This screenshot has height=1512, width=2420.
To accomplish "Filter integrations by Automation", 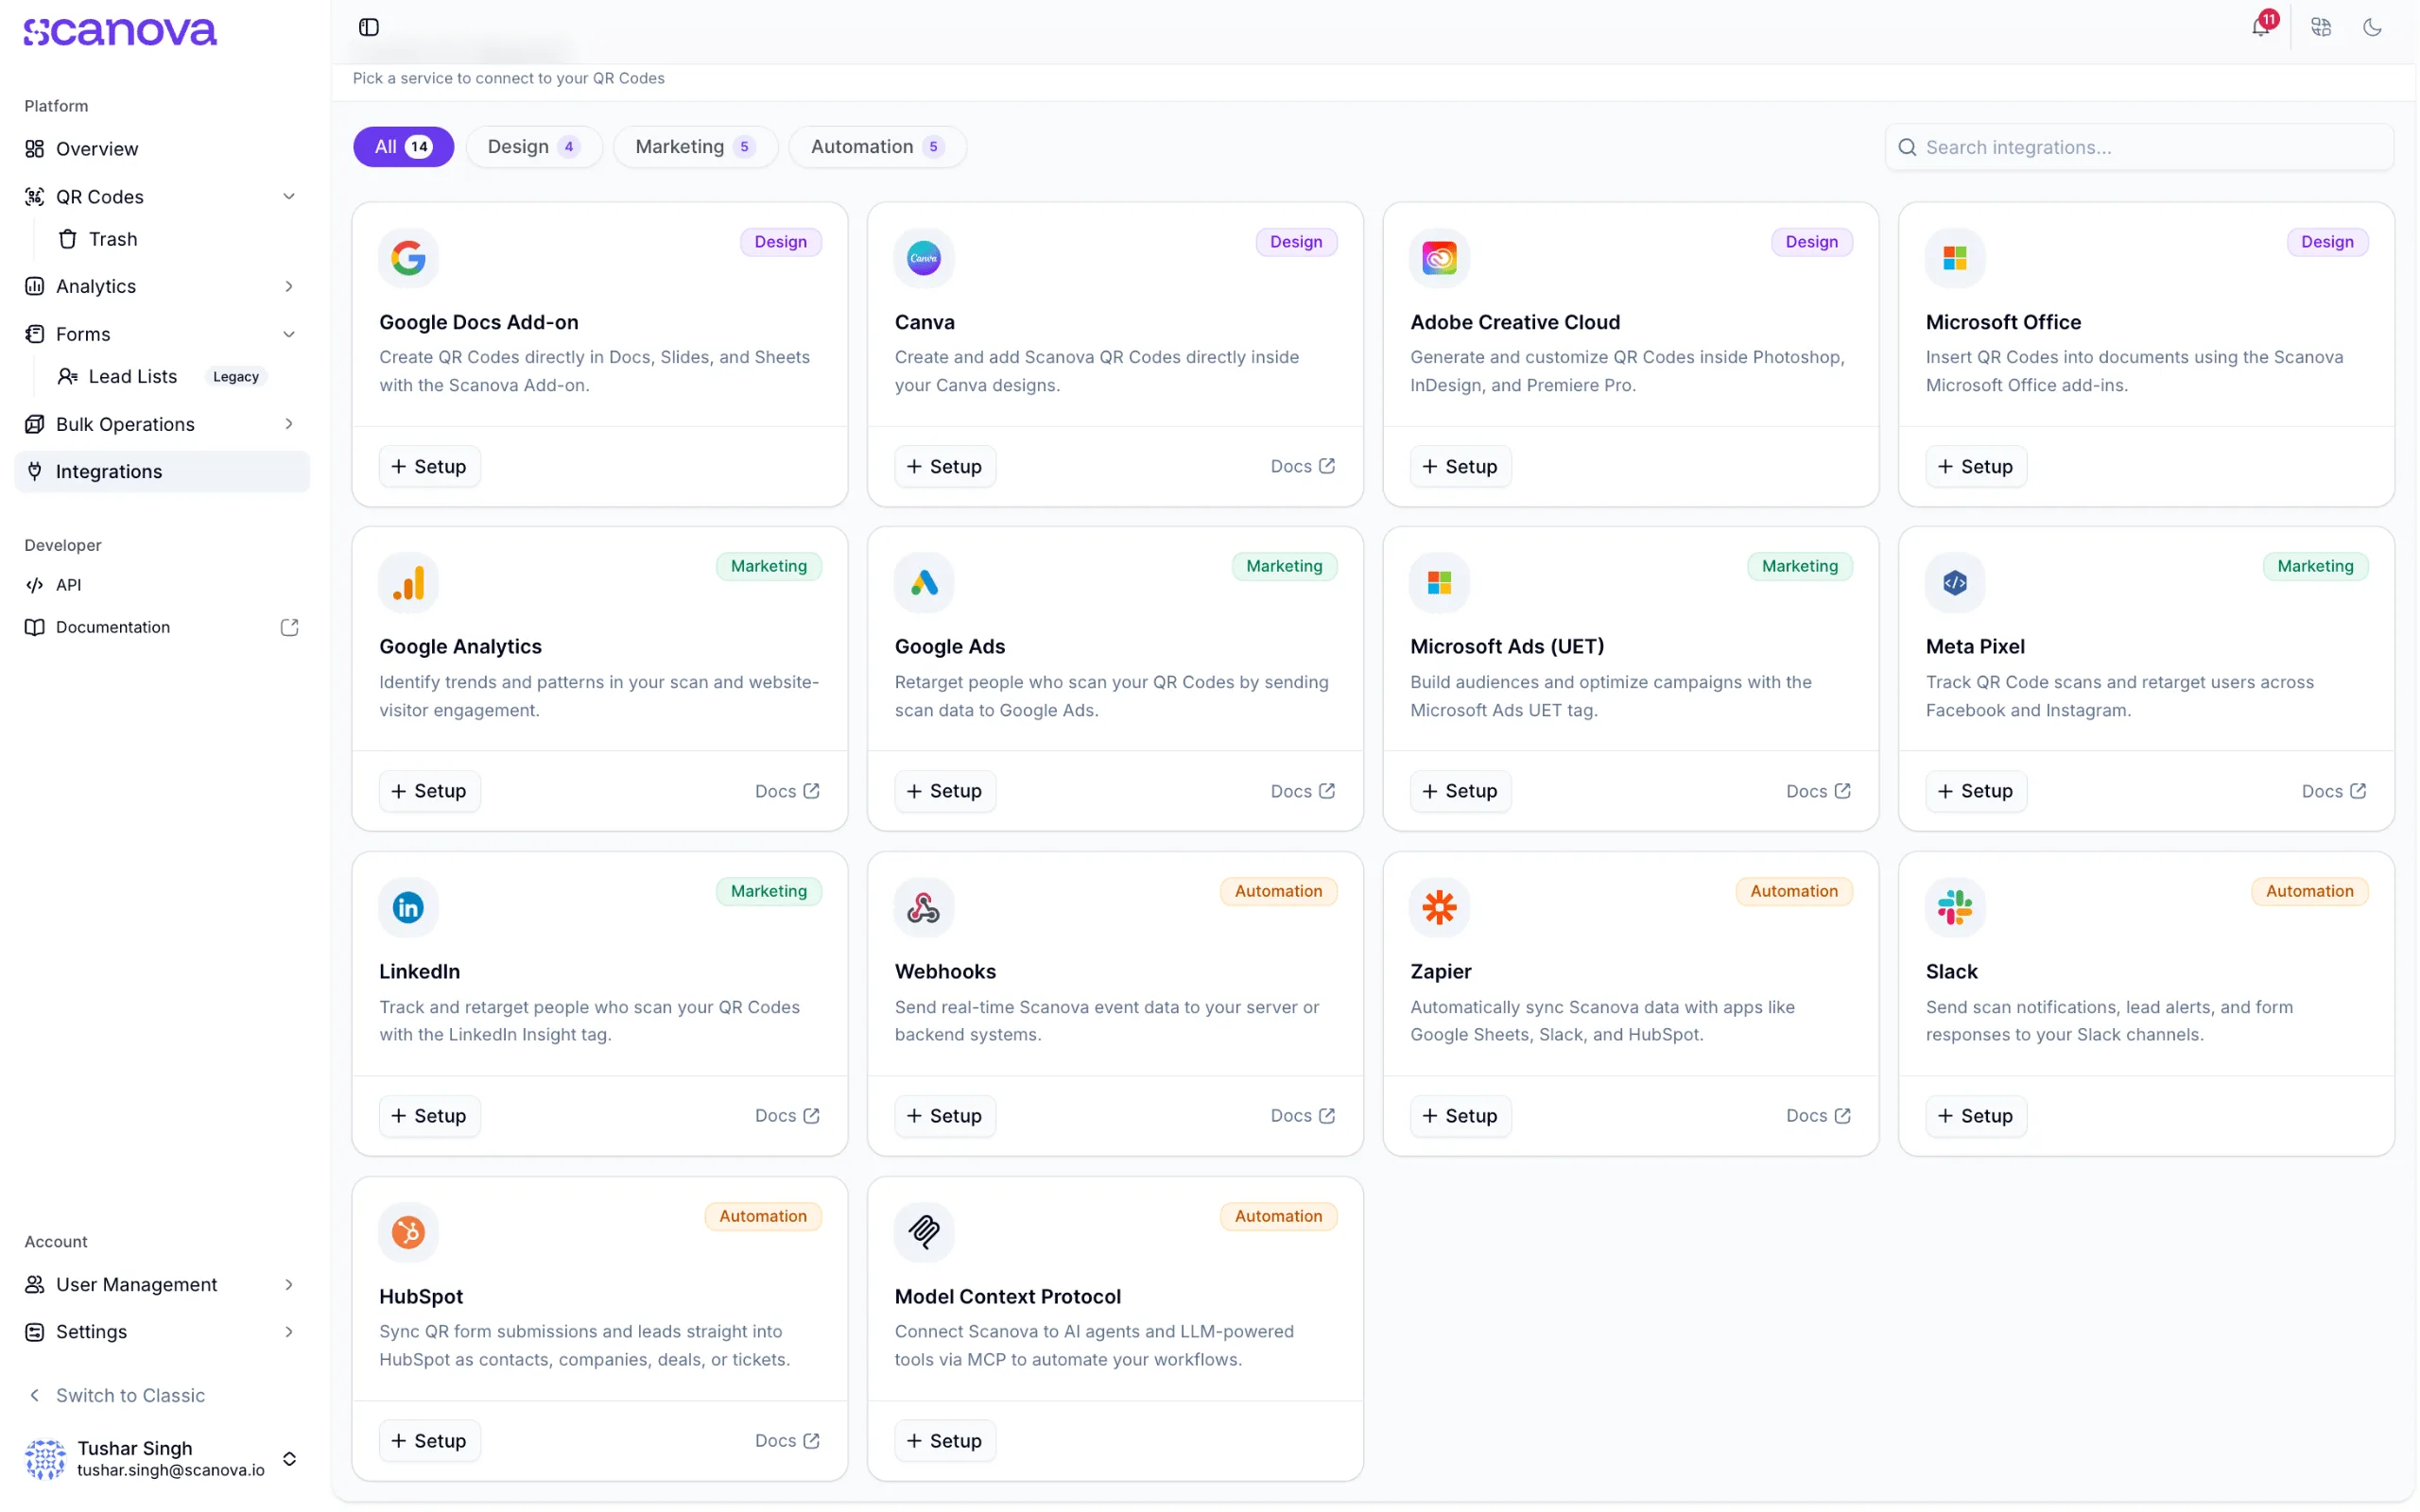I will point(877,147).
